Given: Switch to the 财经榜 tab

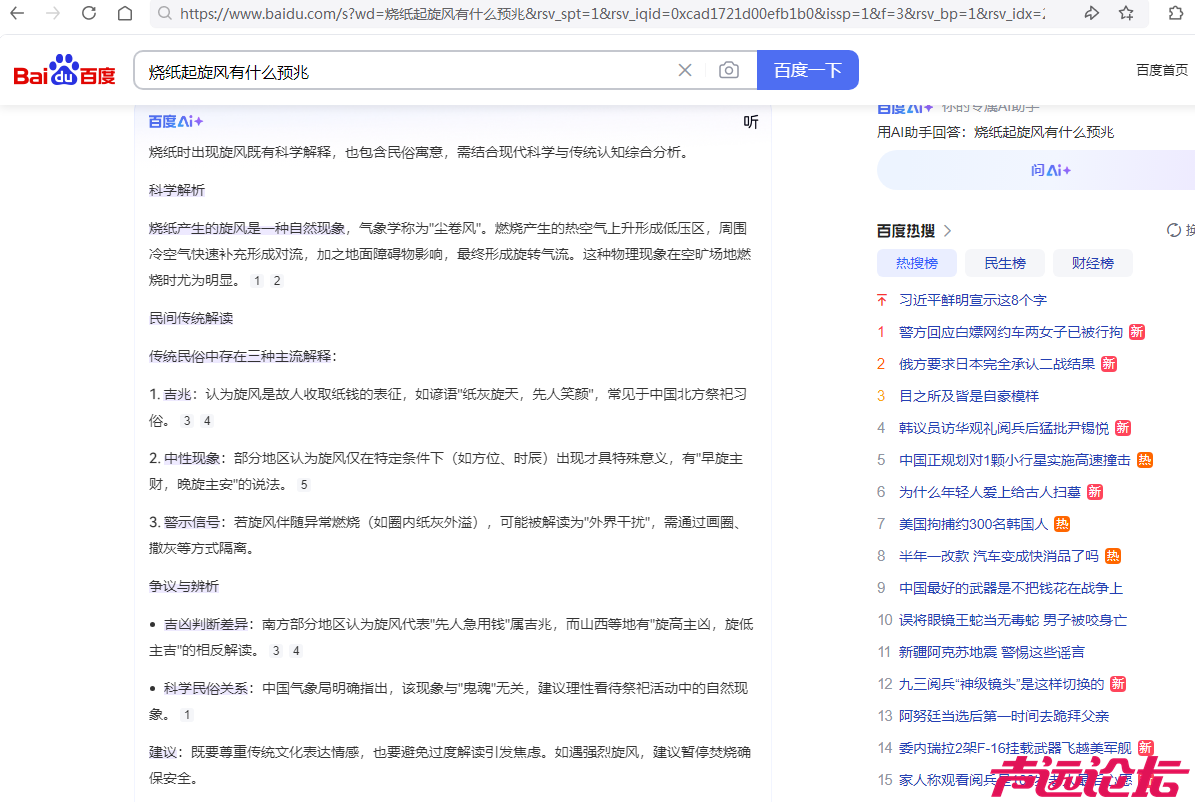Looking at the screenshot, I should (1092, 262).
